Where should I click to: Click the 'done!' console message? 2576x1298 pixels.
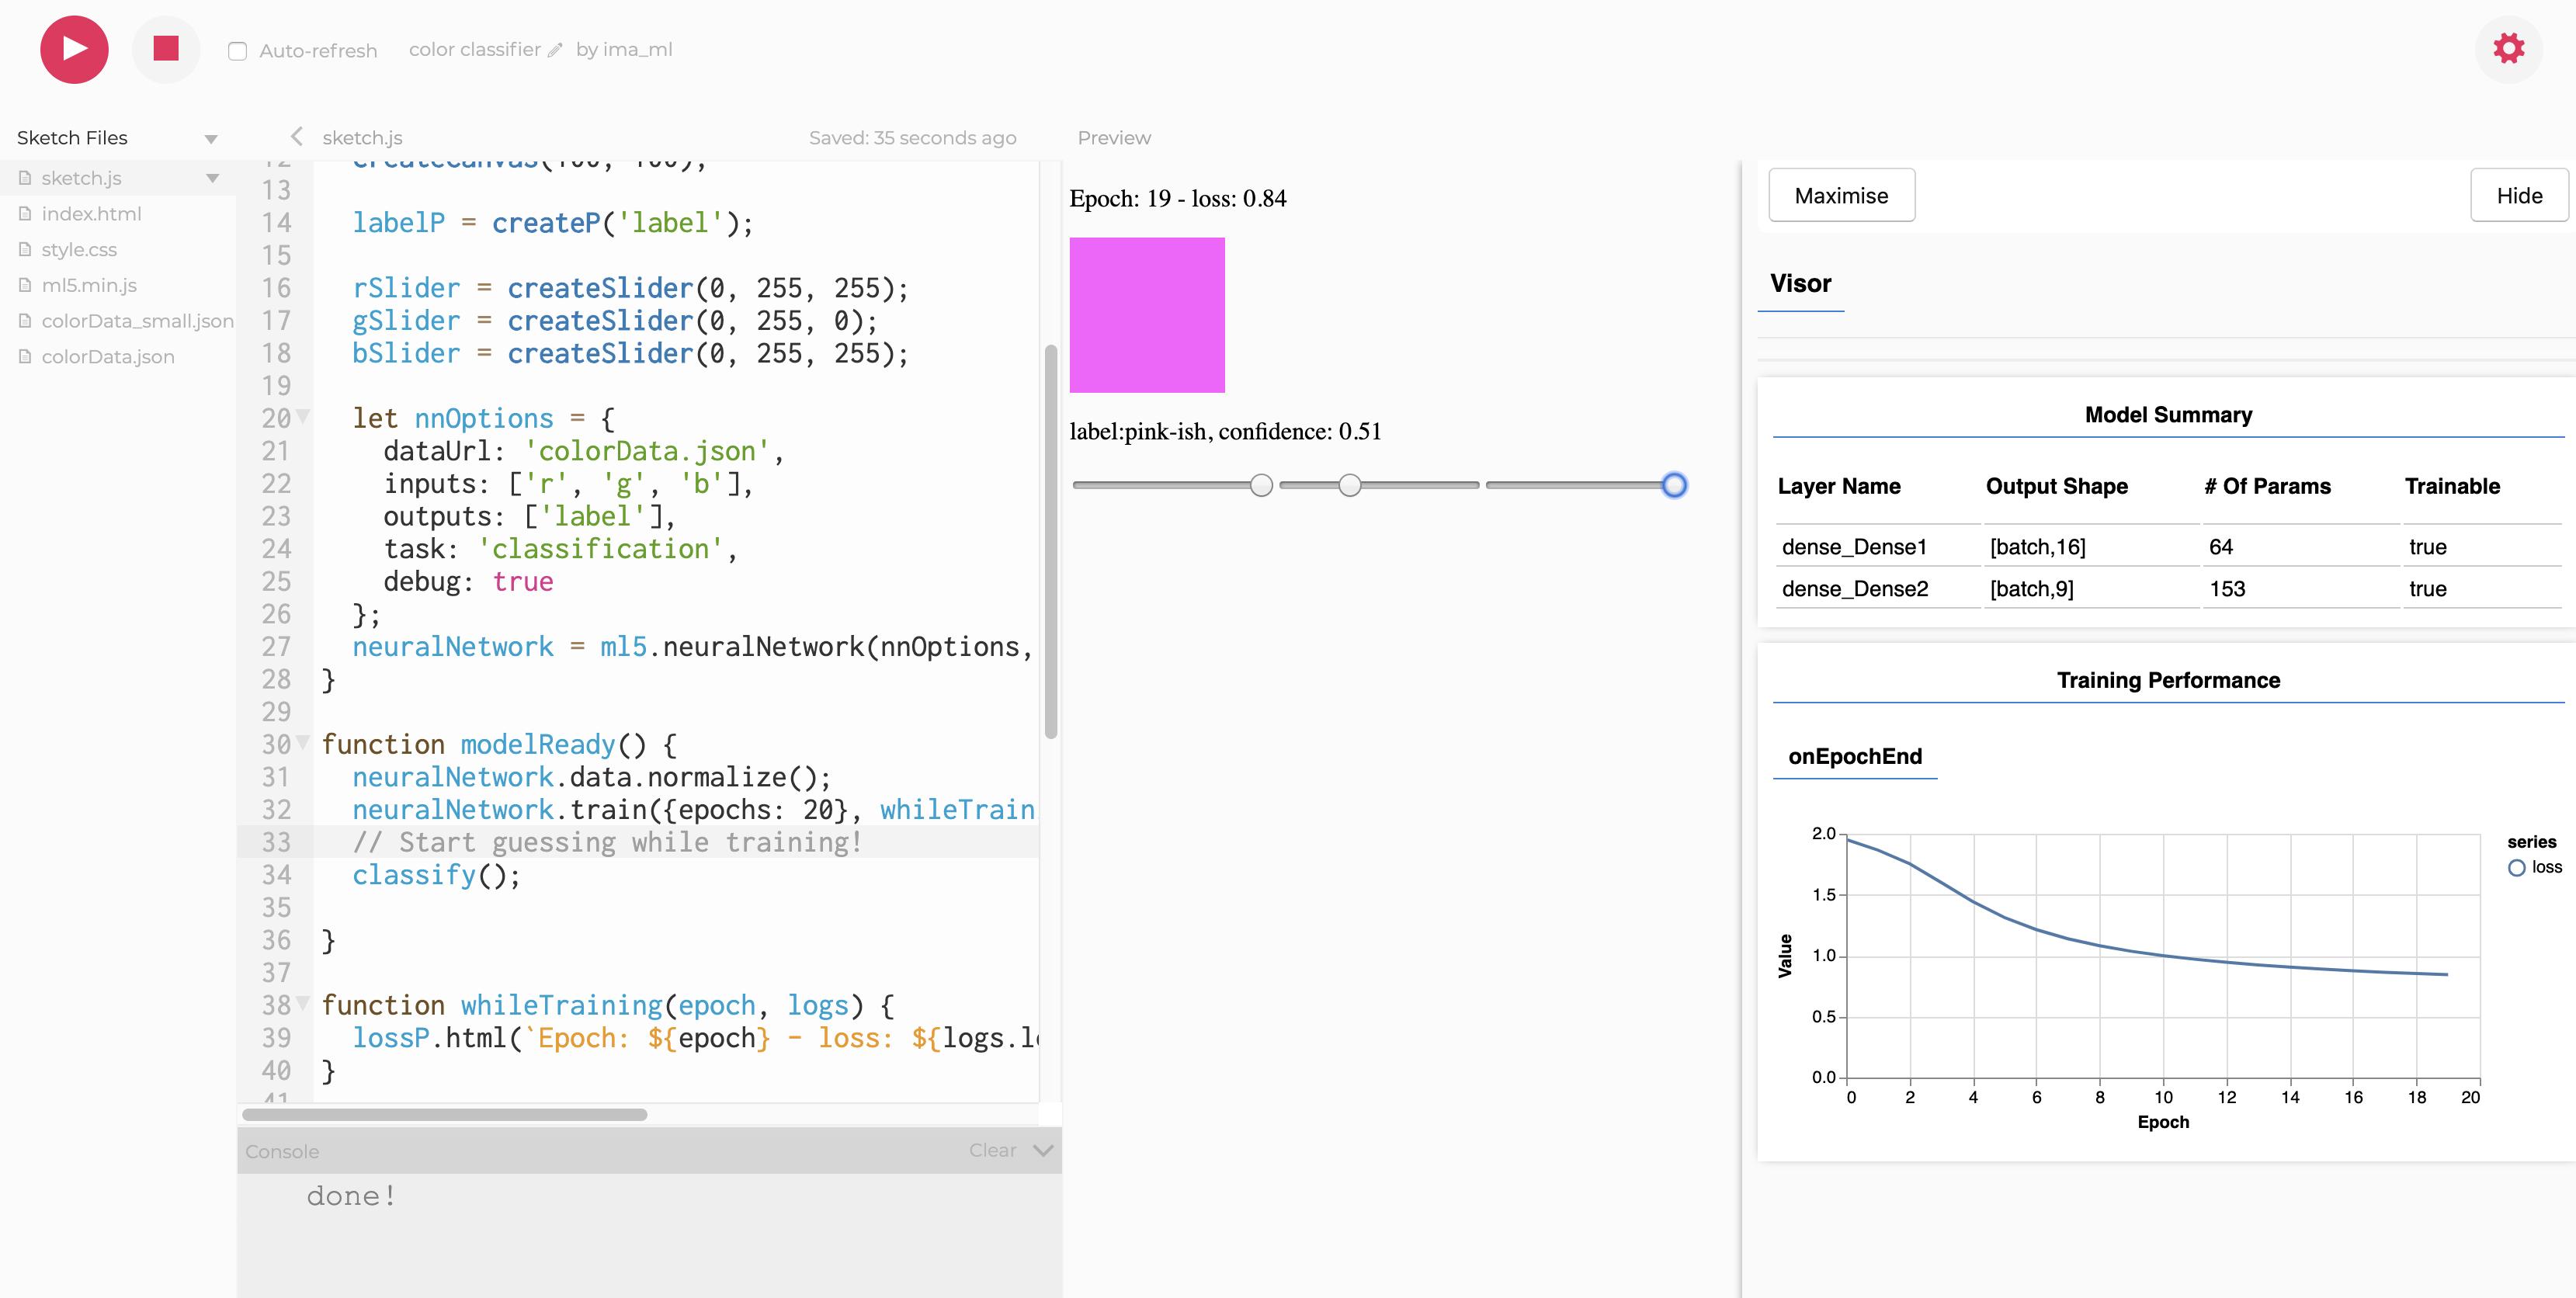point(351,1196)
